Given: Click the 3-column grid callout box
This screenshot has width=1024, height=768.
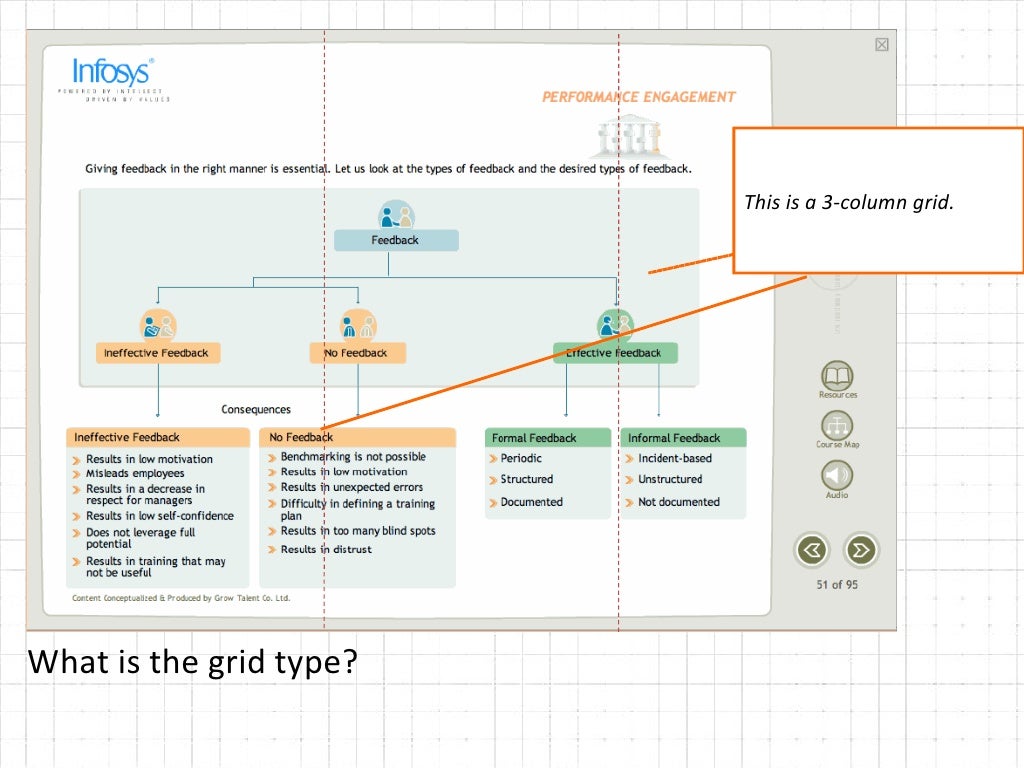Looking at the screenshot, I should [878, 200].
